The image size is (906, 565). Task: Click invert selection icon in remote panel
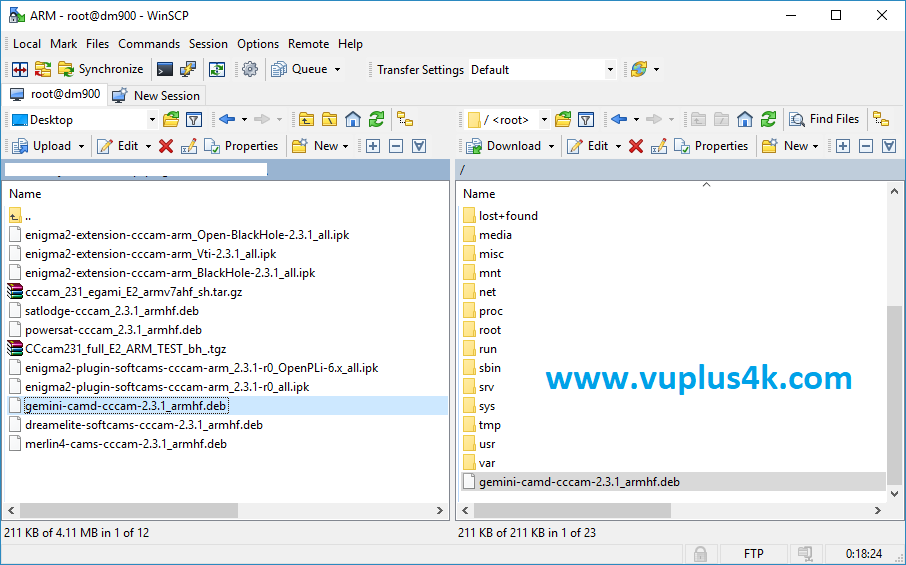point(889,146)
